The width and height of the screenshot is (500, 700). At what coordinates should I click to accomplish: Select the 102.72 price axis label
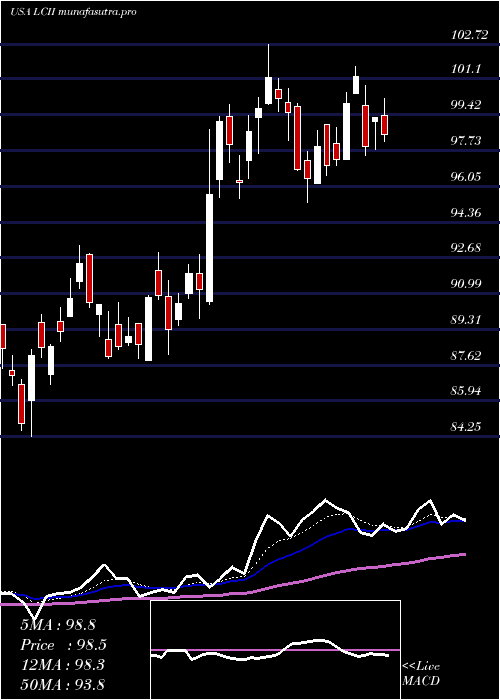(469, 35)
